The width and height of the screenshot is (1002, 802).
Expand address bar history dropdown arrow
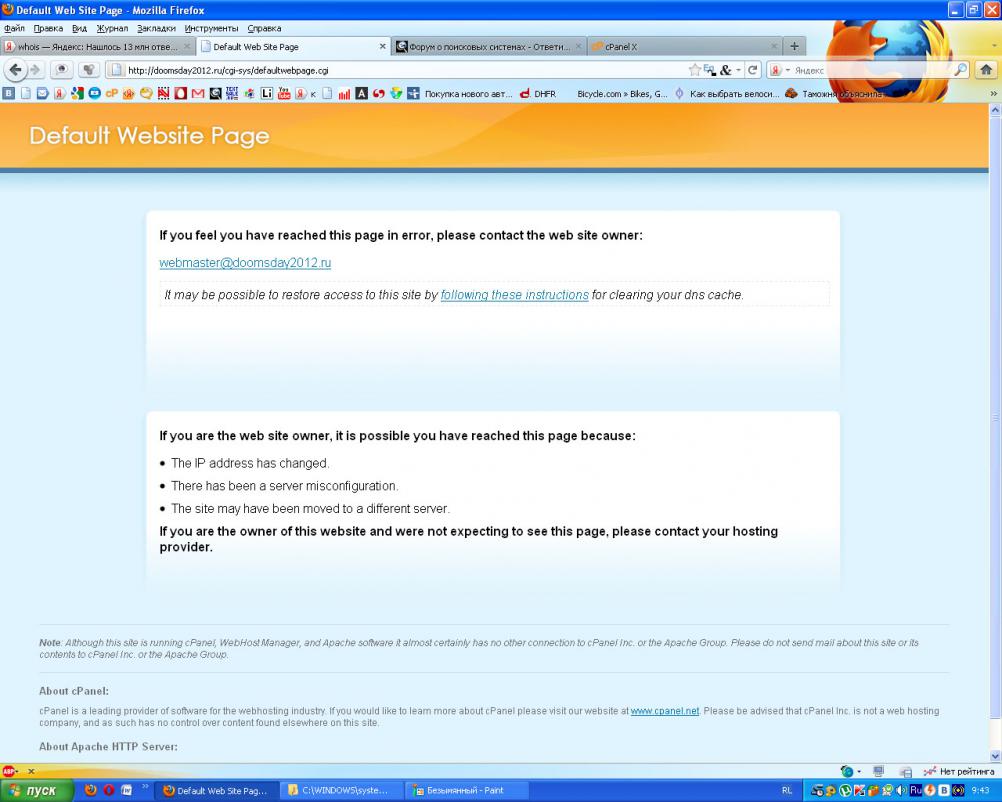[x=738, y=70]
